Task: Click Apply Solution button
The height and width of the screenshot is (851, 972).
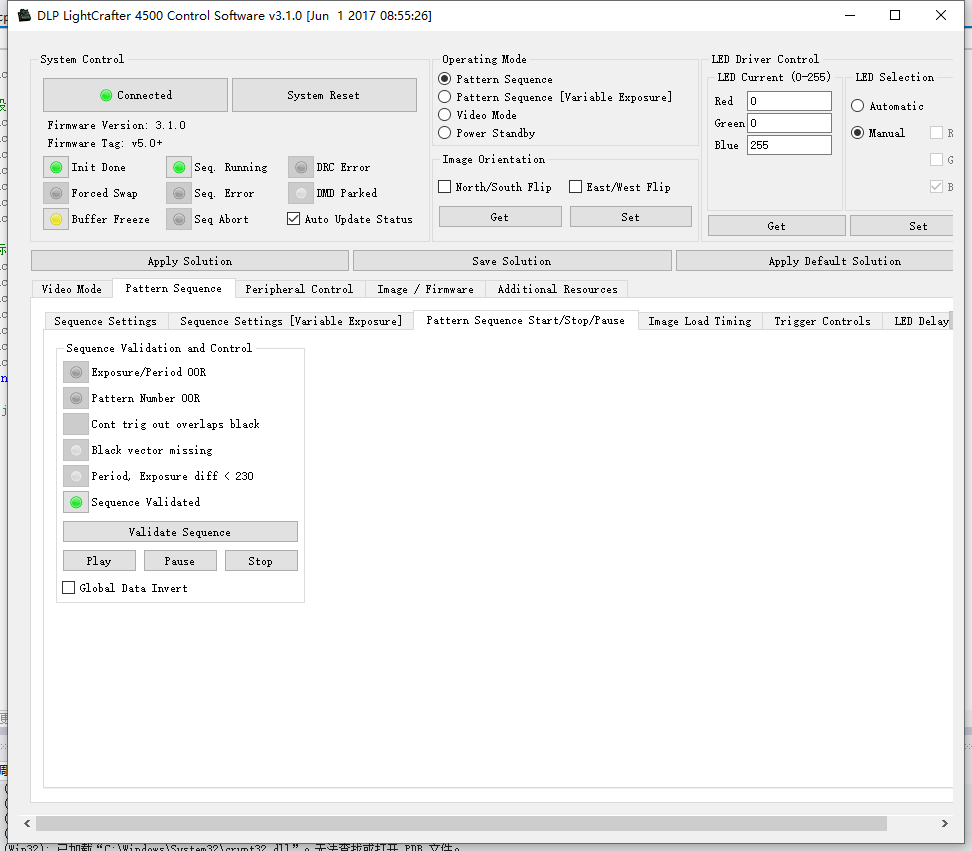Action: [x=190, y=261]
